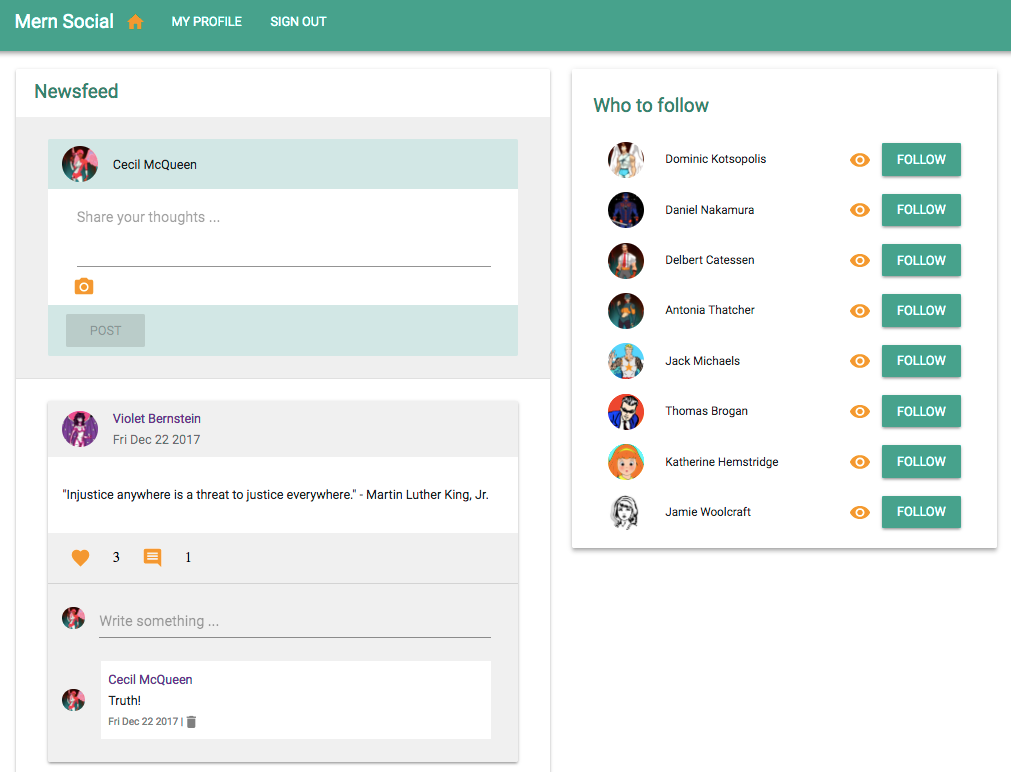Select Sign Out in the top bar
This screenshot has width=1011, height=772.
pos(298,22)
